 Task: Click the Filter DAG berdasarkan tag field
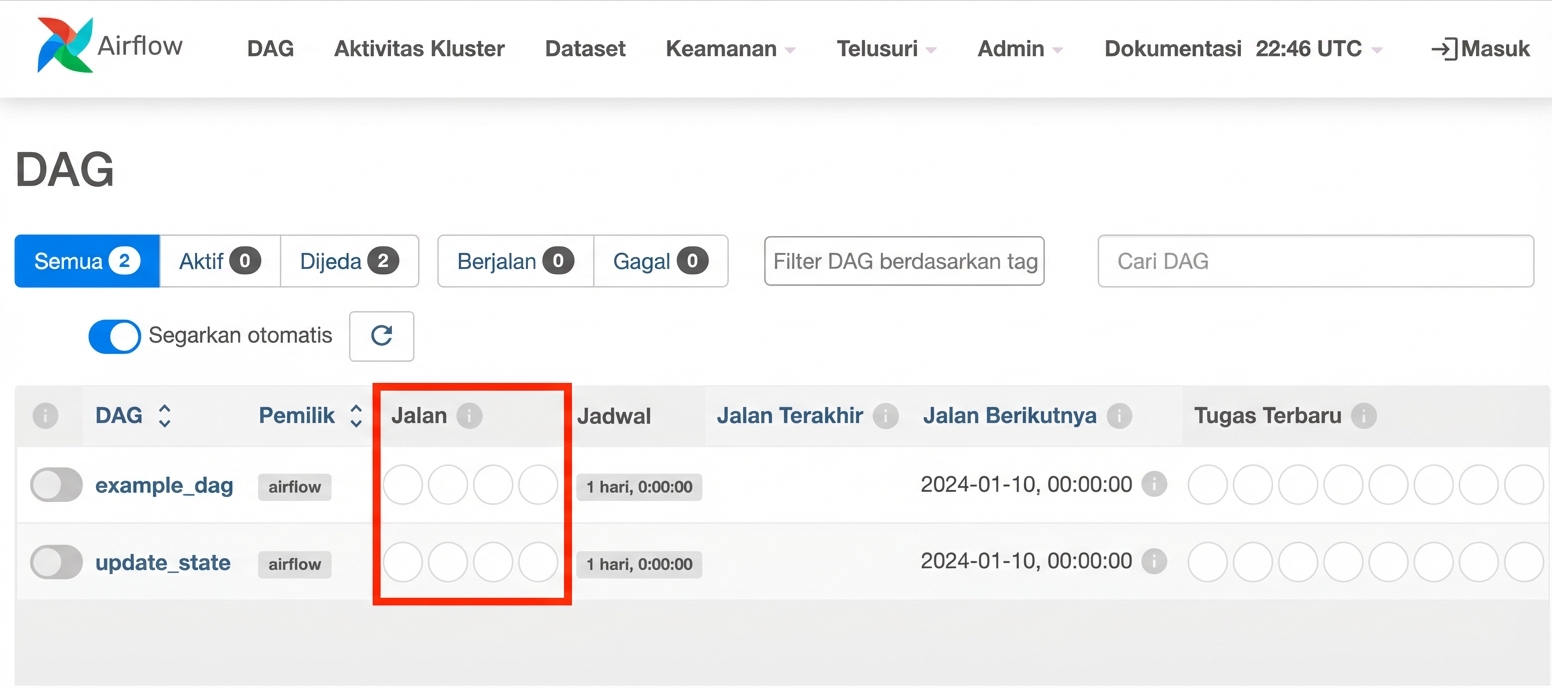[x=904, y=261]
